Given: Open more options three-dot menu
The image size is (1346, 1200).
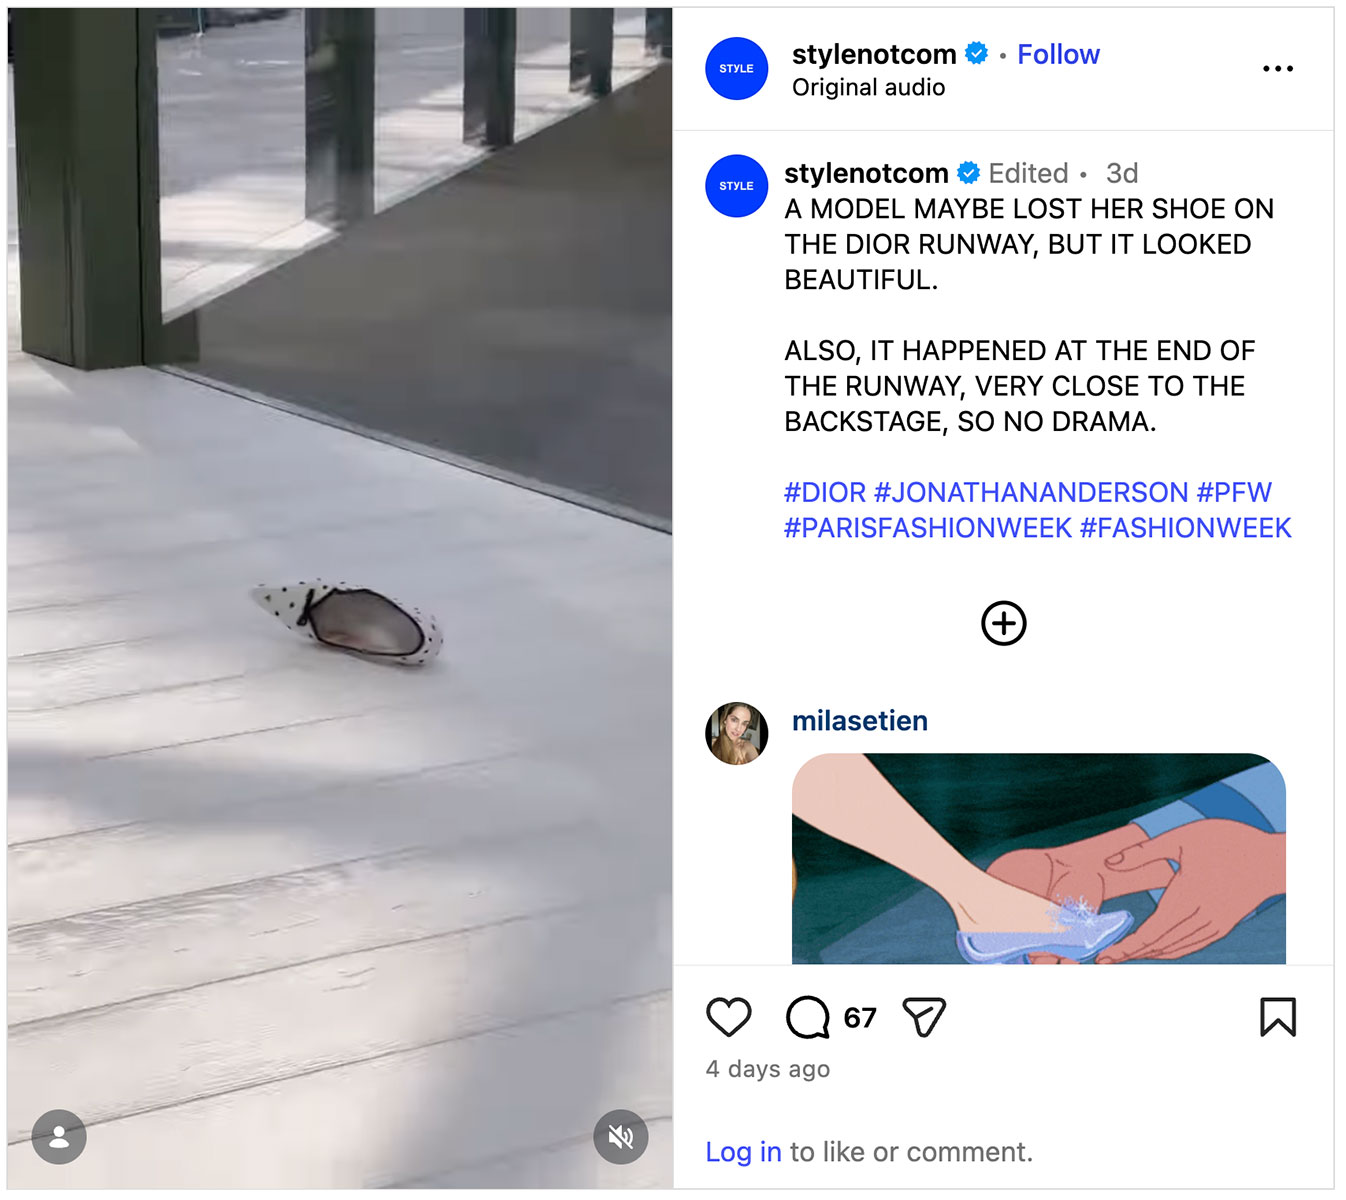Looking at the screenshot, I should (1277, 69).
